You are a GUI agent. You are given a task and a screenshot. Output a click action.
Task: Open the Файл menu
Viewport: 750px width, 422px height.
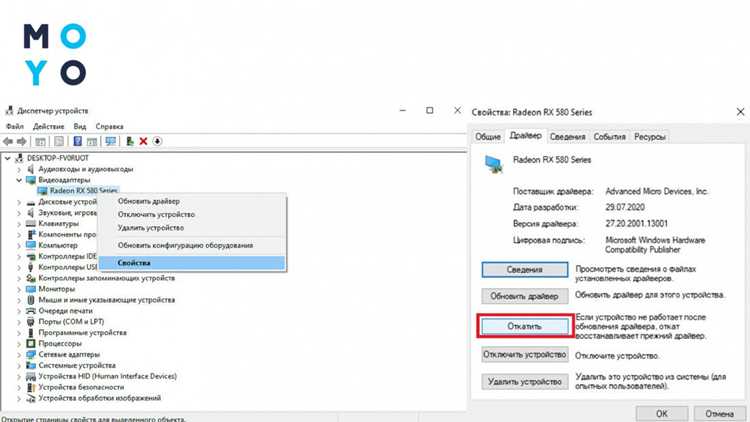(15, 126)
